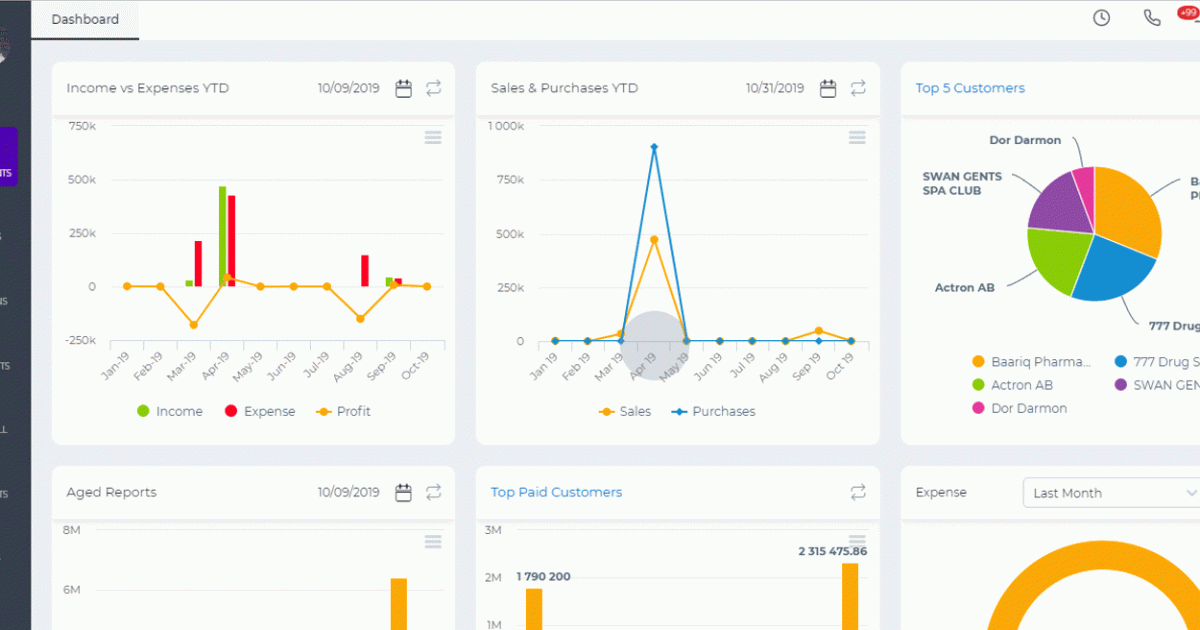Viewport: 1200px width, 630px height.
Task: Click the Aged Reports title
Action: [x=111, y=492]
